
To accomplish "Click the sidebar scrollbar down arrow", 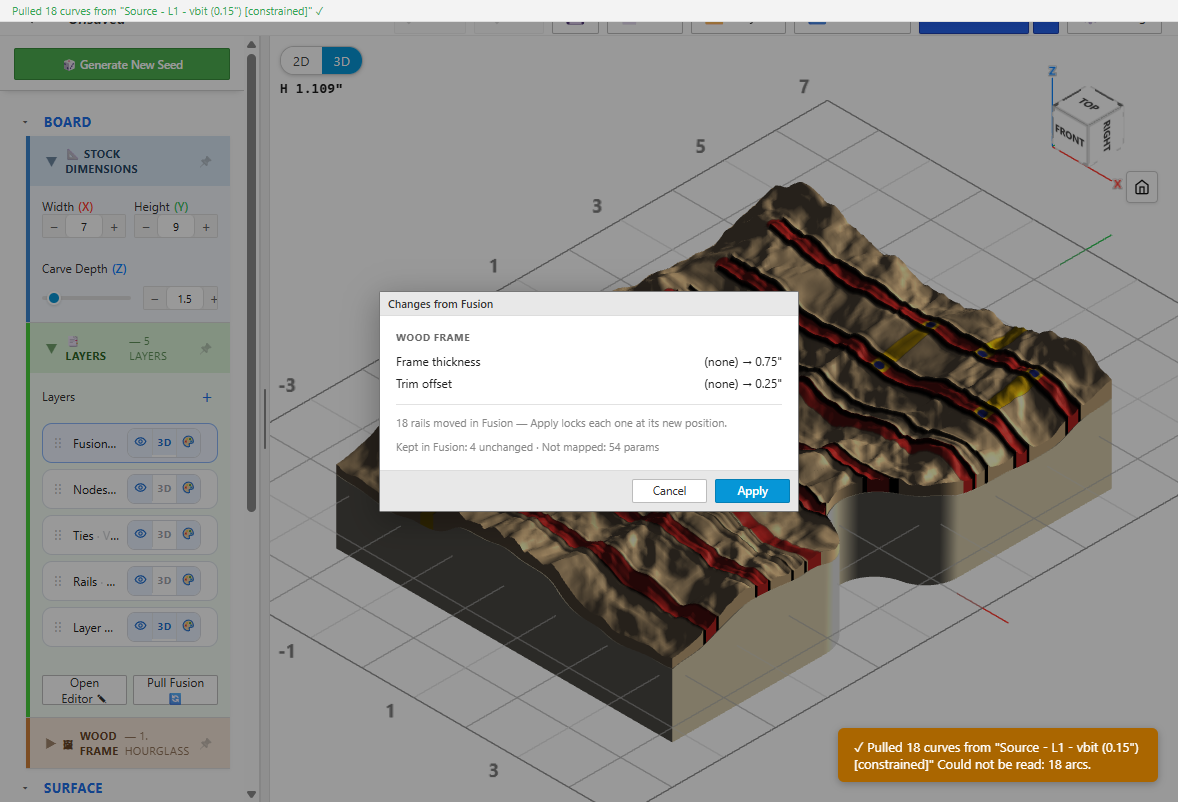I will click(x=252, y=794).
